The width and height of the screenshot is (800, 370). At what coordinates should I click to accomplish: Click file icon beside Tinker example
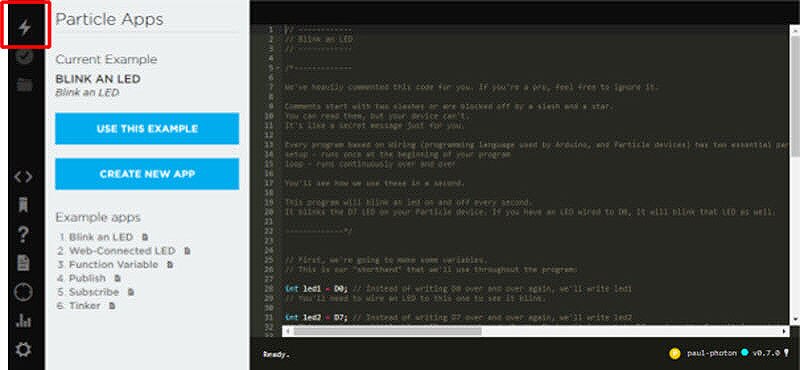(112, 306)
